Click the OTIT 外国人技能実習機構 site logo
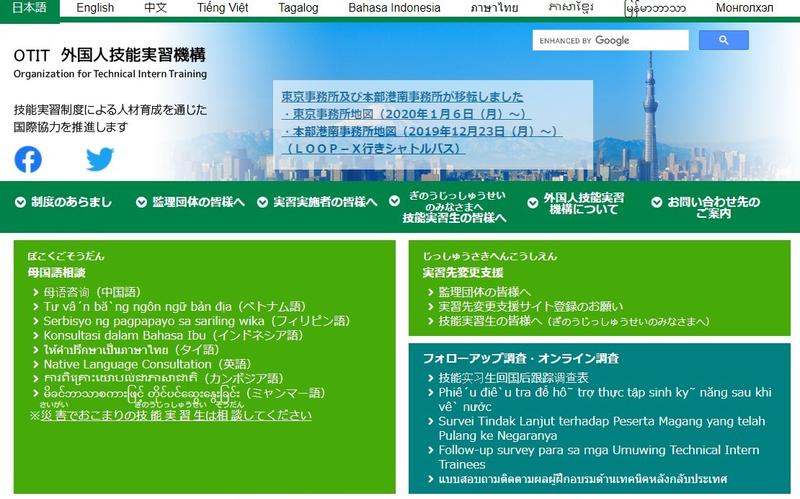Viewport: 800px width, 499px height. tap(110, 55)
